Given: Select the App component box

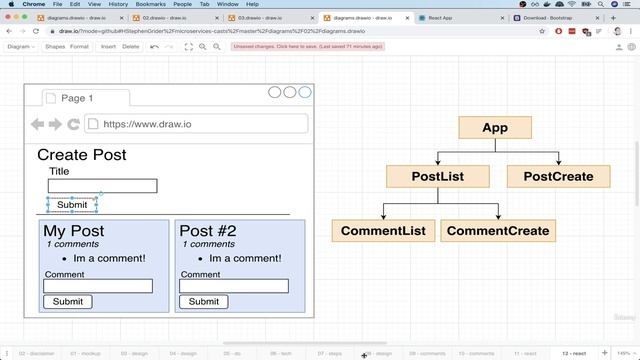Looking at the screenshot, I should click(495, 127).
